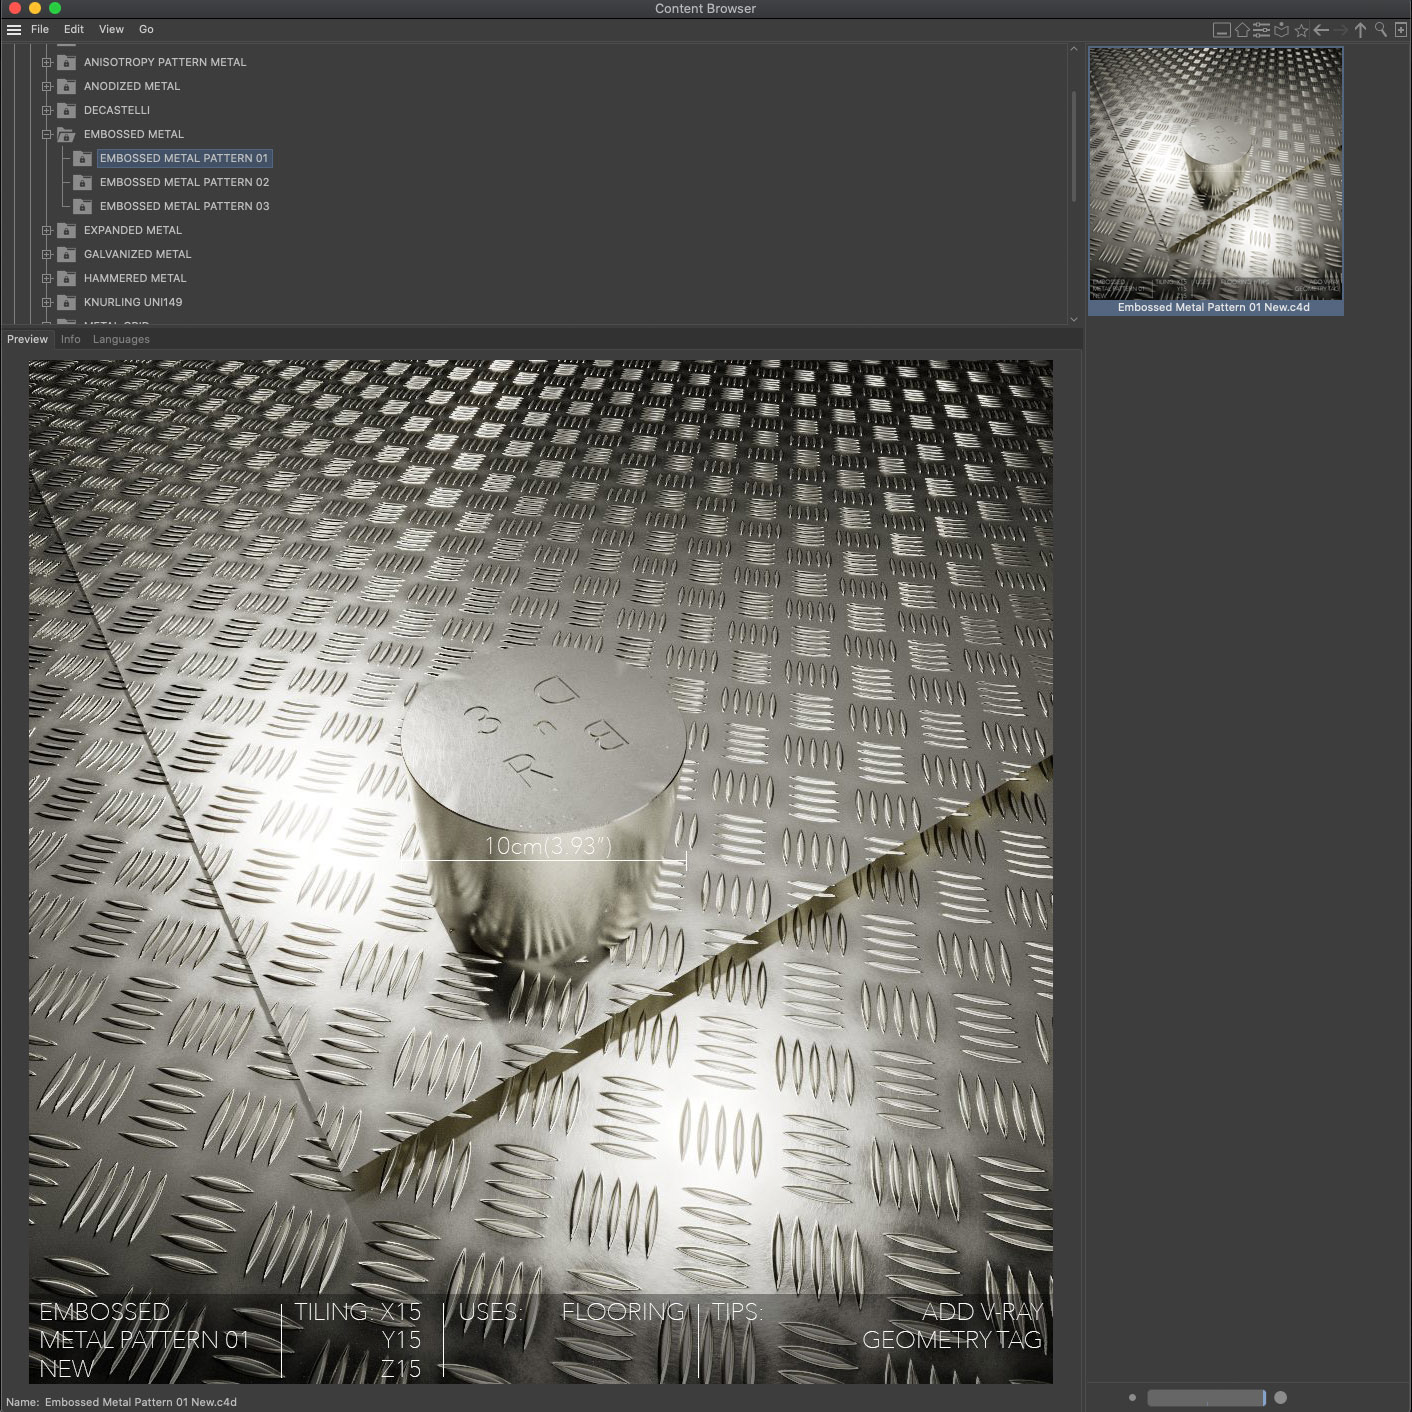The image size is (1412, 1412).
Task: Click the GALVANIZED METAL folder icon
Action: point(67,254)
